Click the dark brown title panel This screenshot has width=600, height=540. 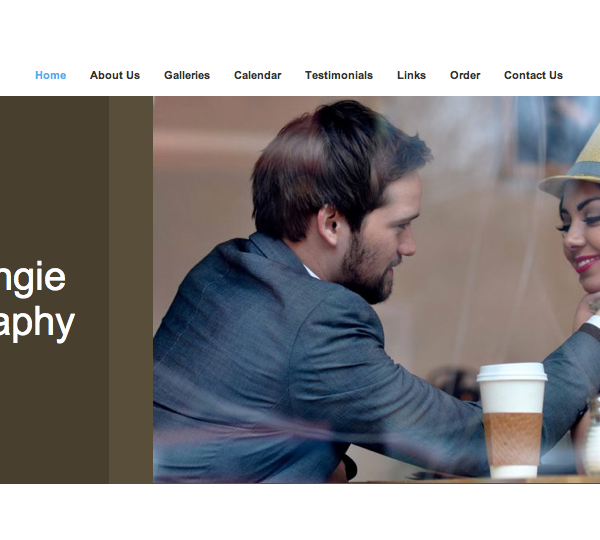(54, 290)
